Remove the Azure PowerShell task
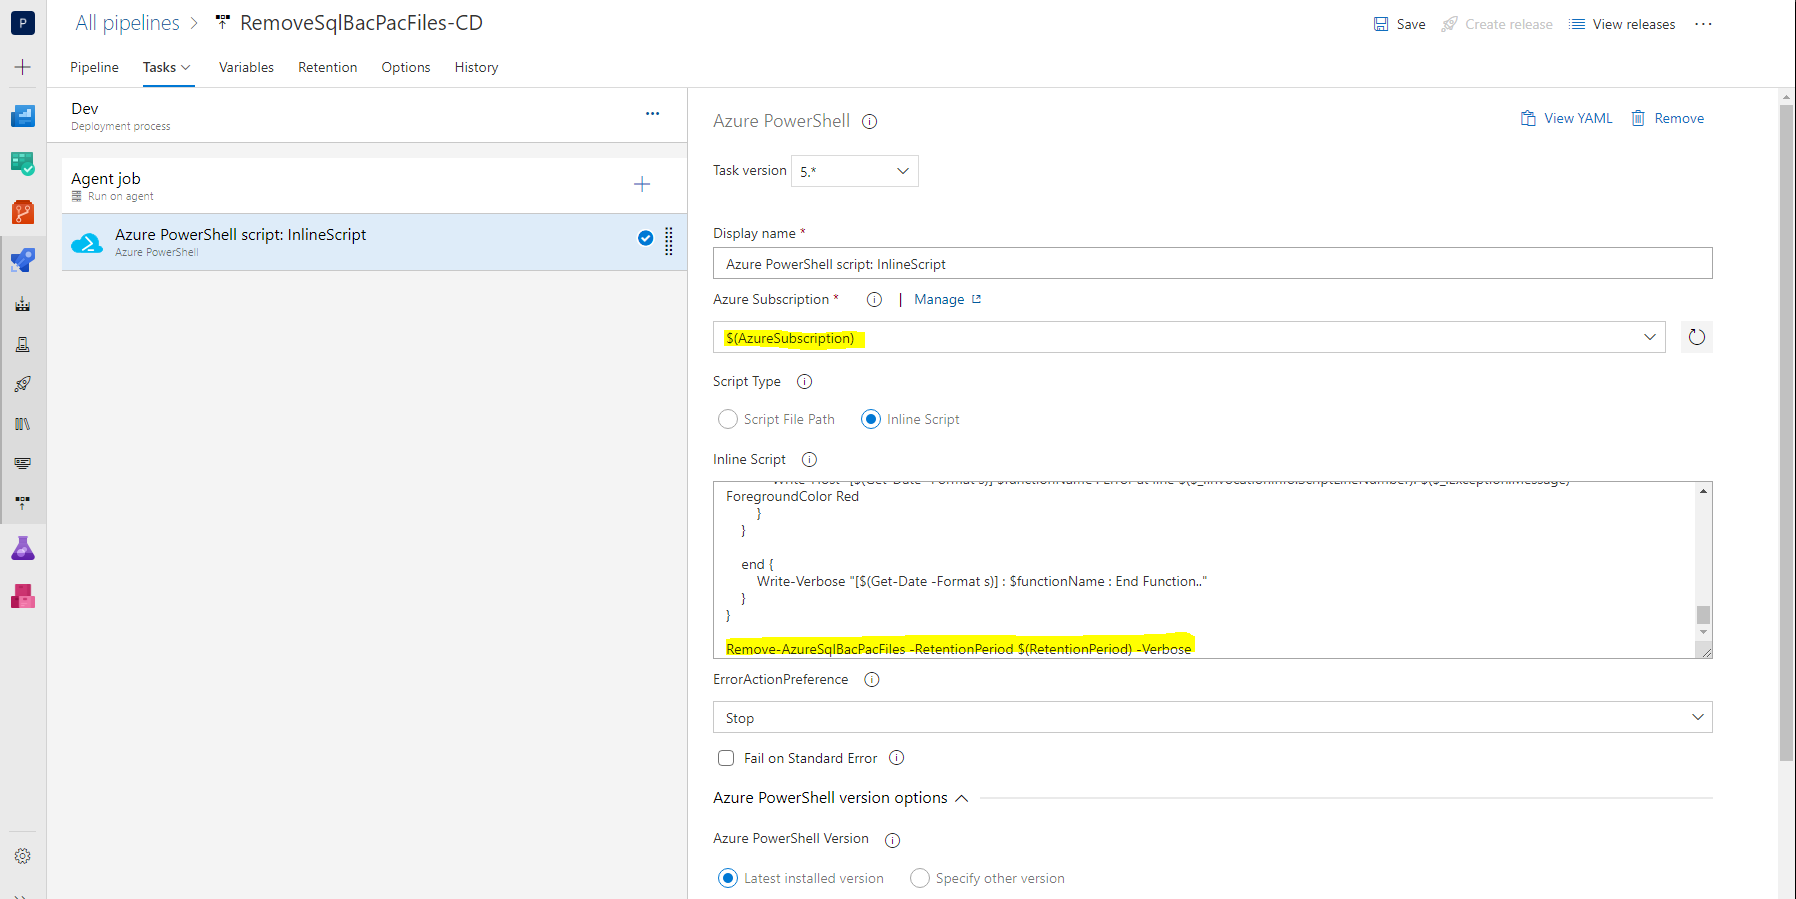The height and width of the screenshot is (899, 1796). tap(1667, 118)
